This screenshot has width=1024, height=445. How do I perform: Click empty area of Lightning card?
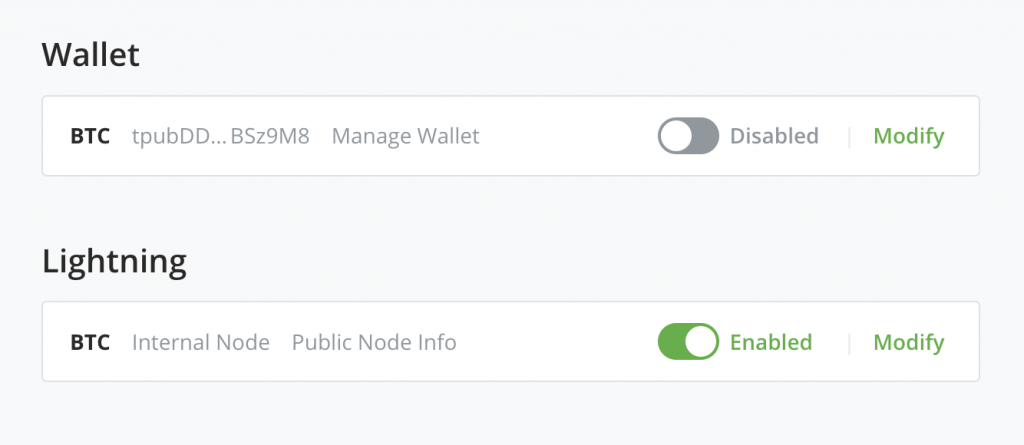point(555,342)
